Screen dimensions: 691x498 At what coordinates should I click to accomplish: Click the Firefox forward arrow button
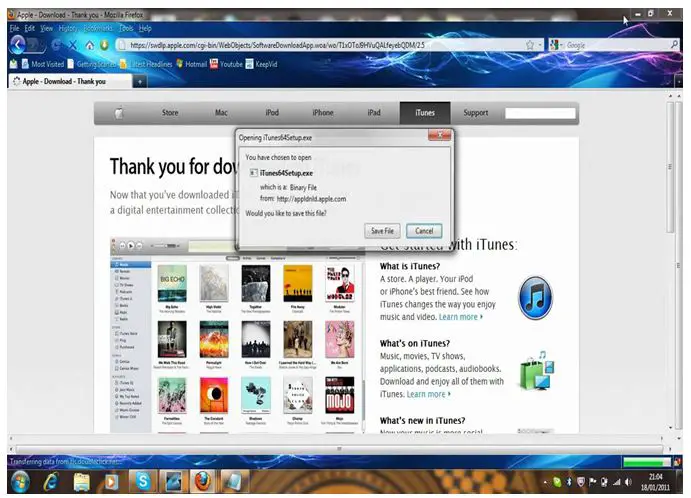pyautogui.click(x=35, y=45)
